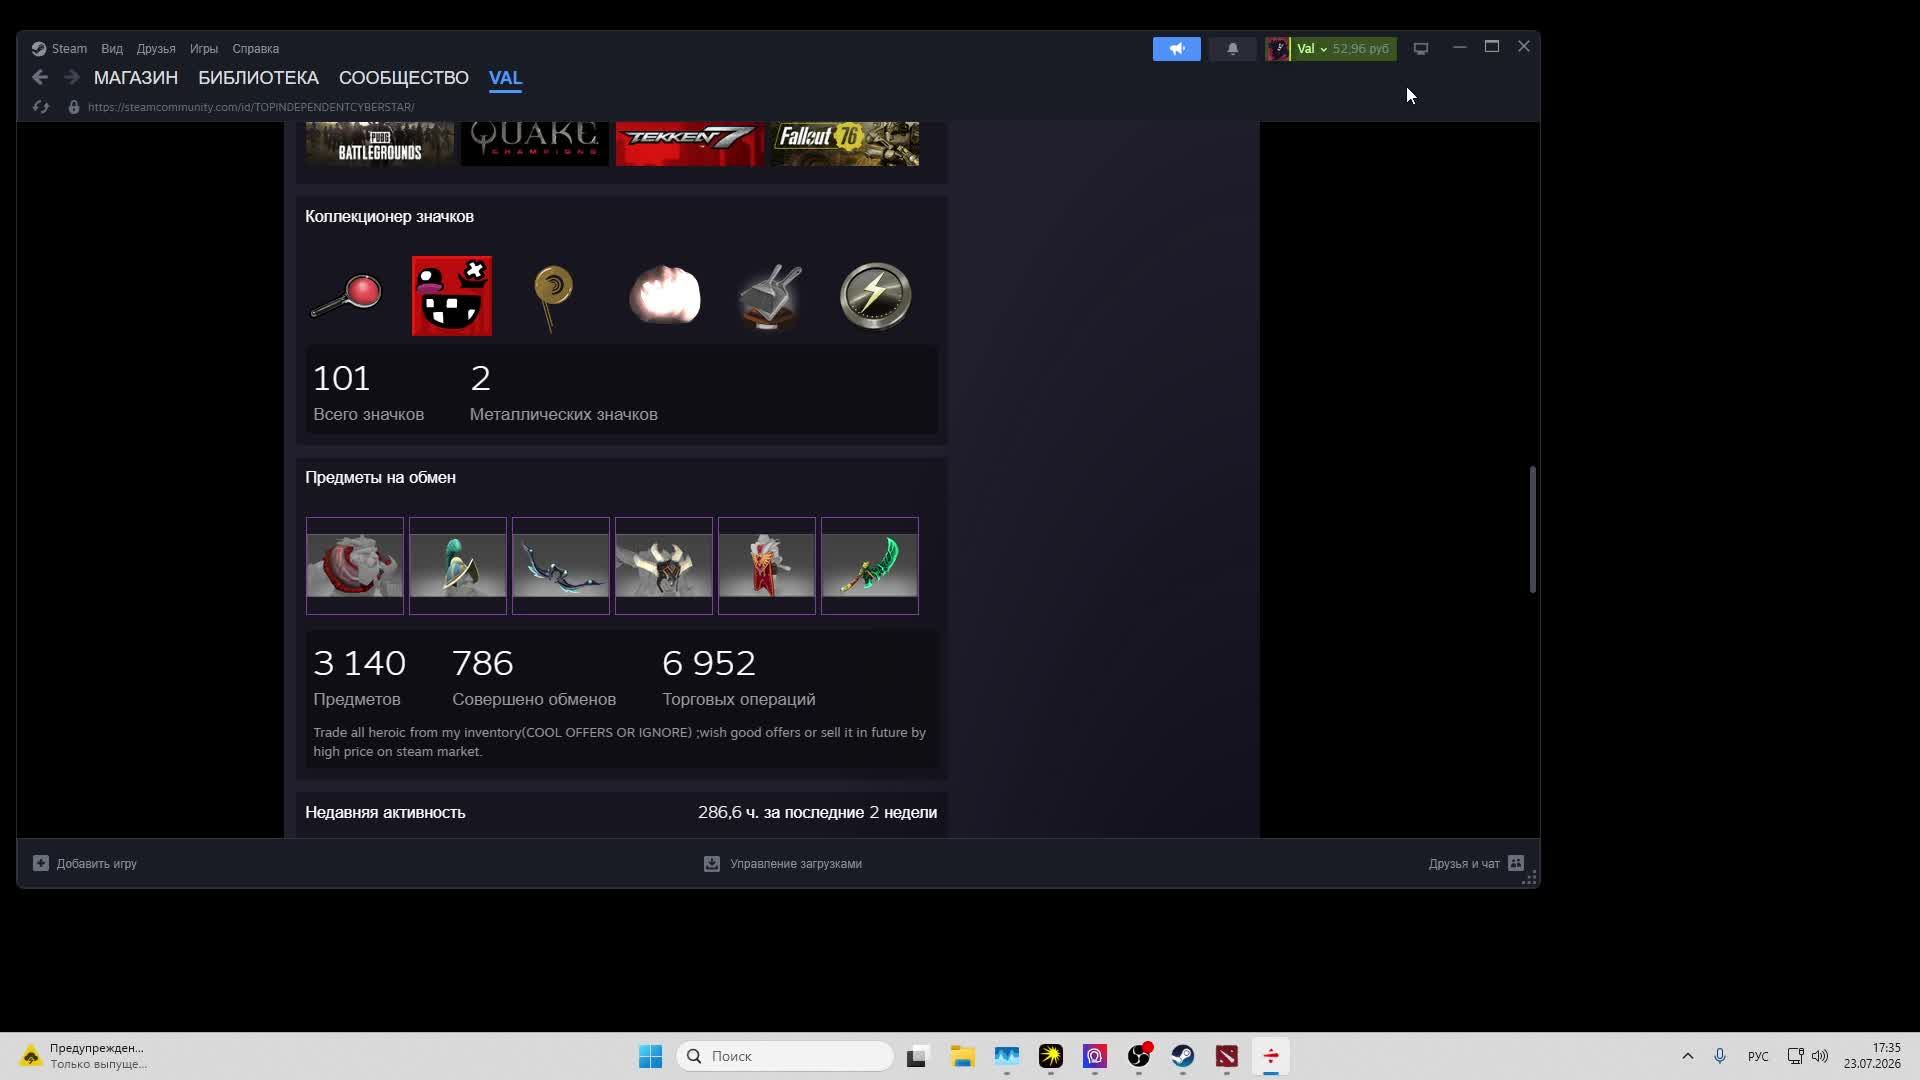Open the Dota 2 taskbar icon
Viewport: 1920px width, 1080px height.
(x=1227, y=1056)
